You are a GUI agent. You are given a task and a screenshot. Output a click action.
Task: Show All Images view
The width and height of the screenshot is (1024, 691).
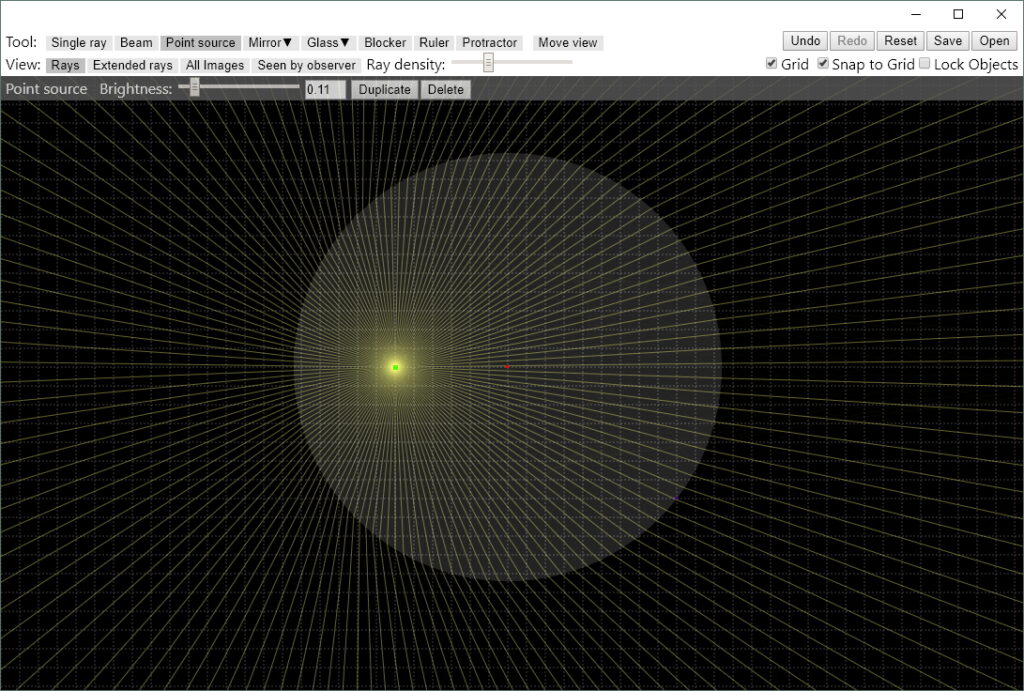click(x=215, y=65)
